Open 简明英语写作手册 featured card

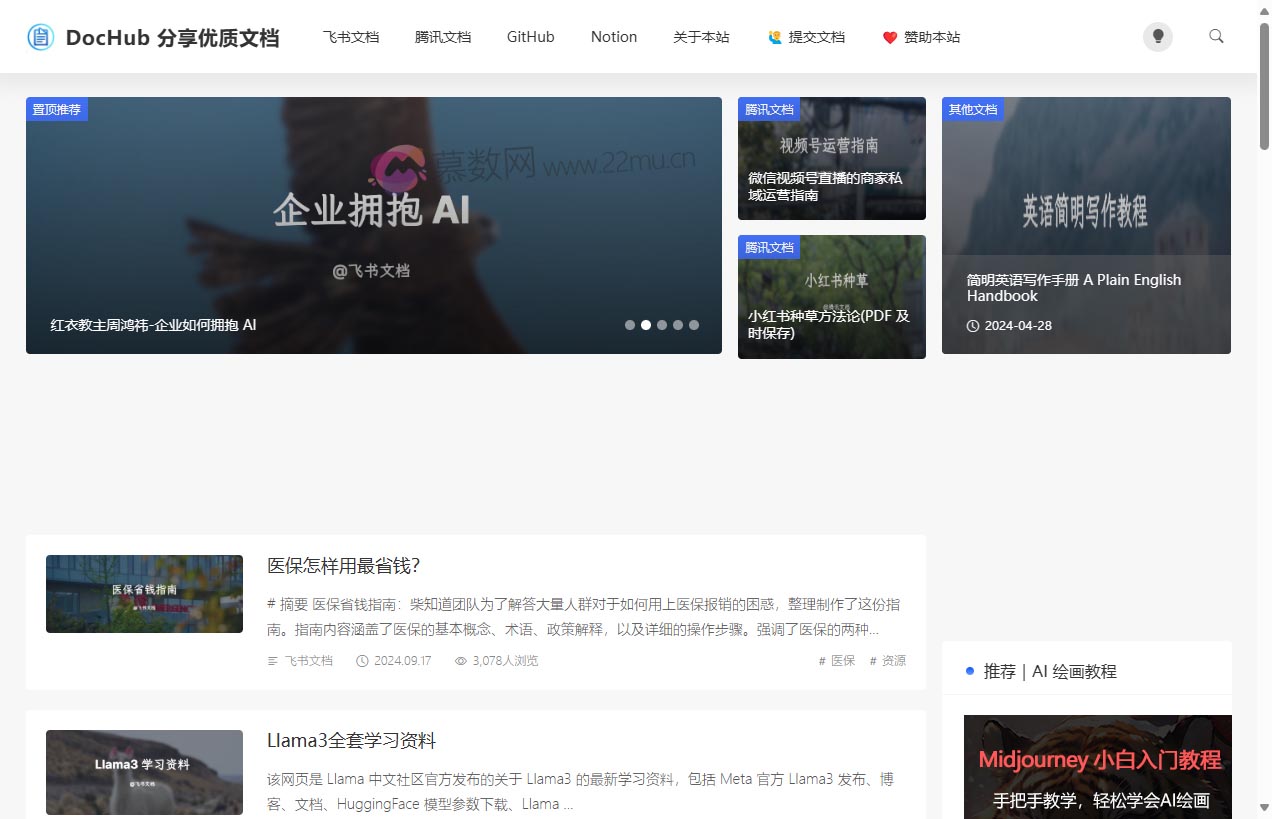1086,226
